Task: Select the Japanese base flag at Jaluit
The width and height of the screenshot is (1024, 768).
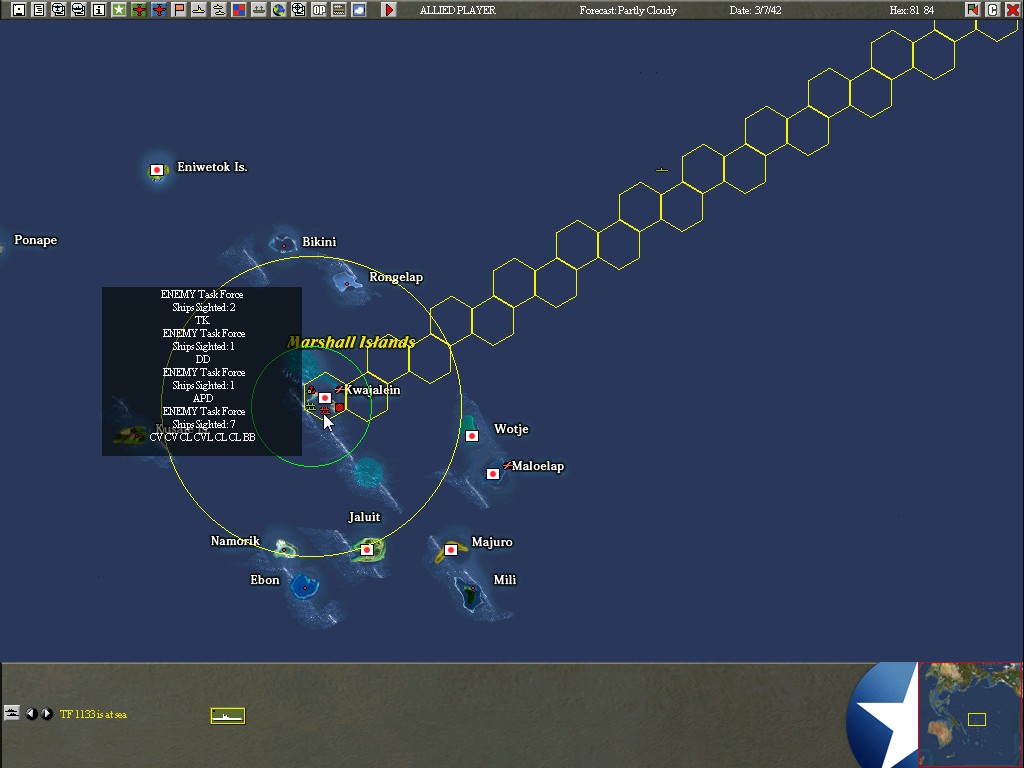Action: click(367, 550)
